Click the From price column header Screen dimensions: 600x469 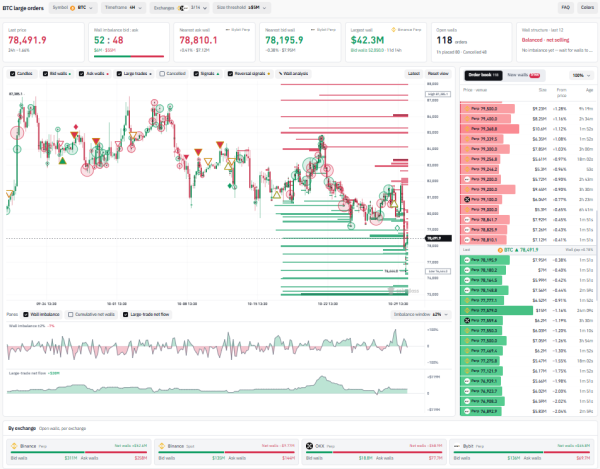pos(561,93)
